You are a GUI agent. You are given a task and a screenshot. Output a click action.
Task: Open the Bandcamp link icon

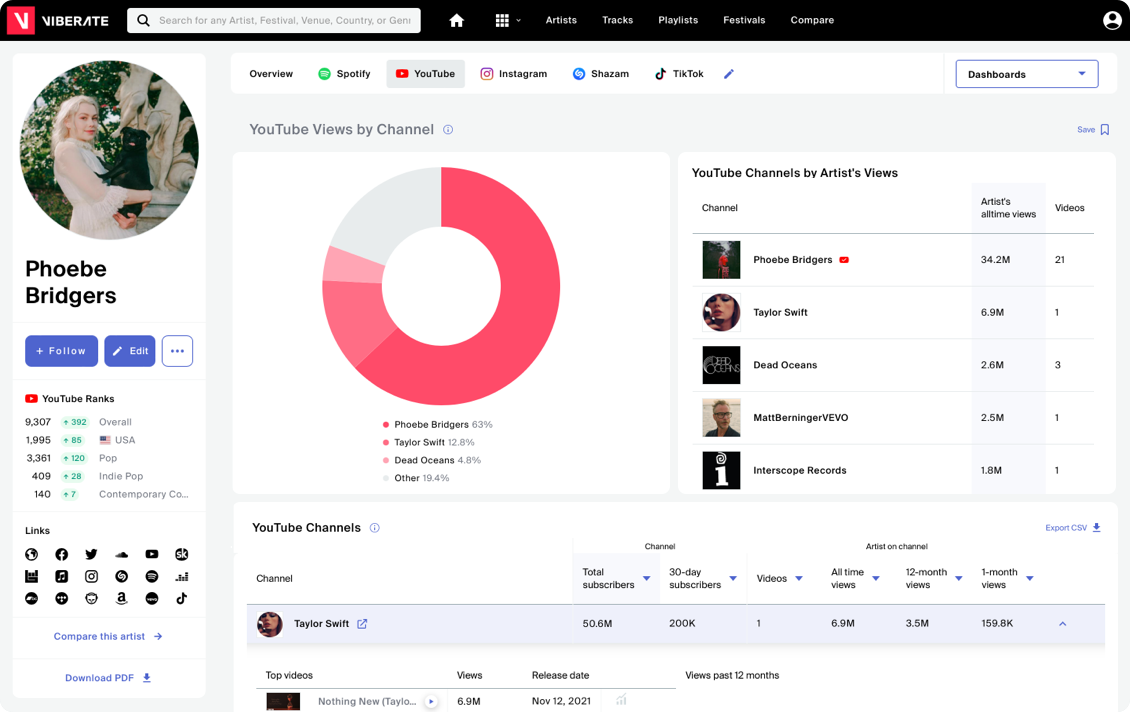click(32, 598)
